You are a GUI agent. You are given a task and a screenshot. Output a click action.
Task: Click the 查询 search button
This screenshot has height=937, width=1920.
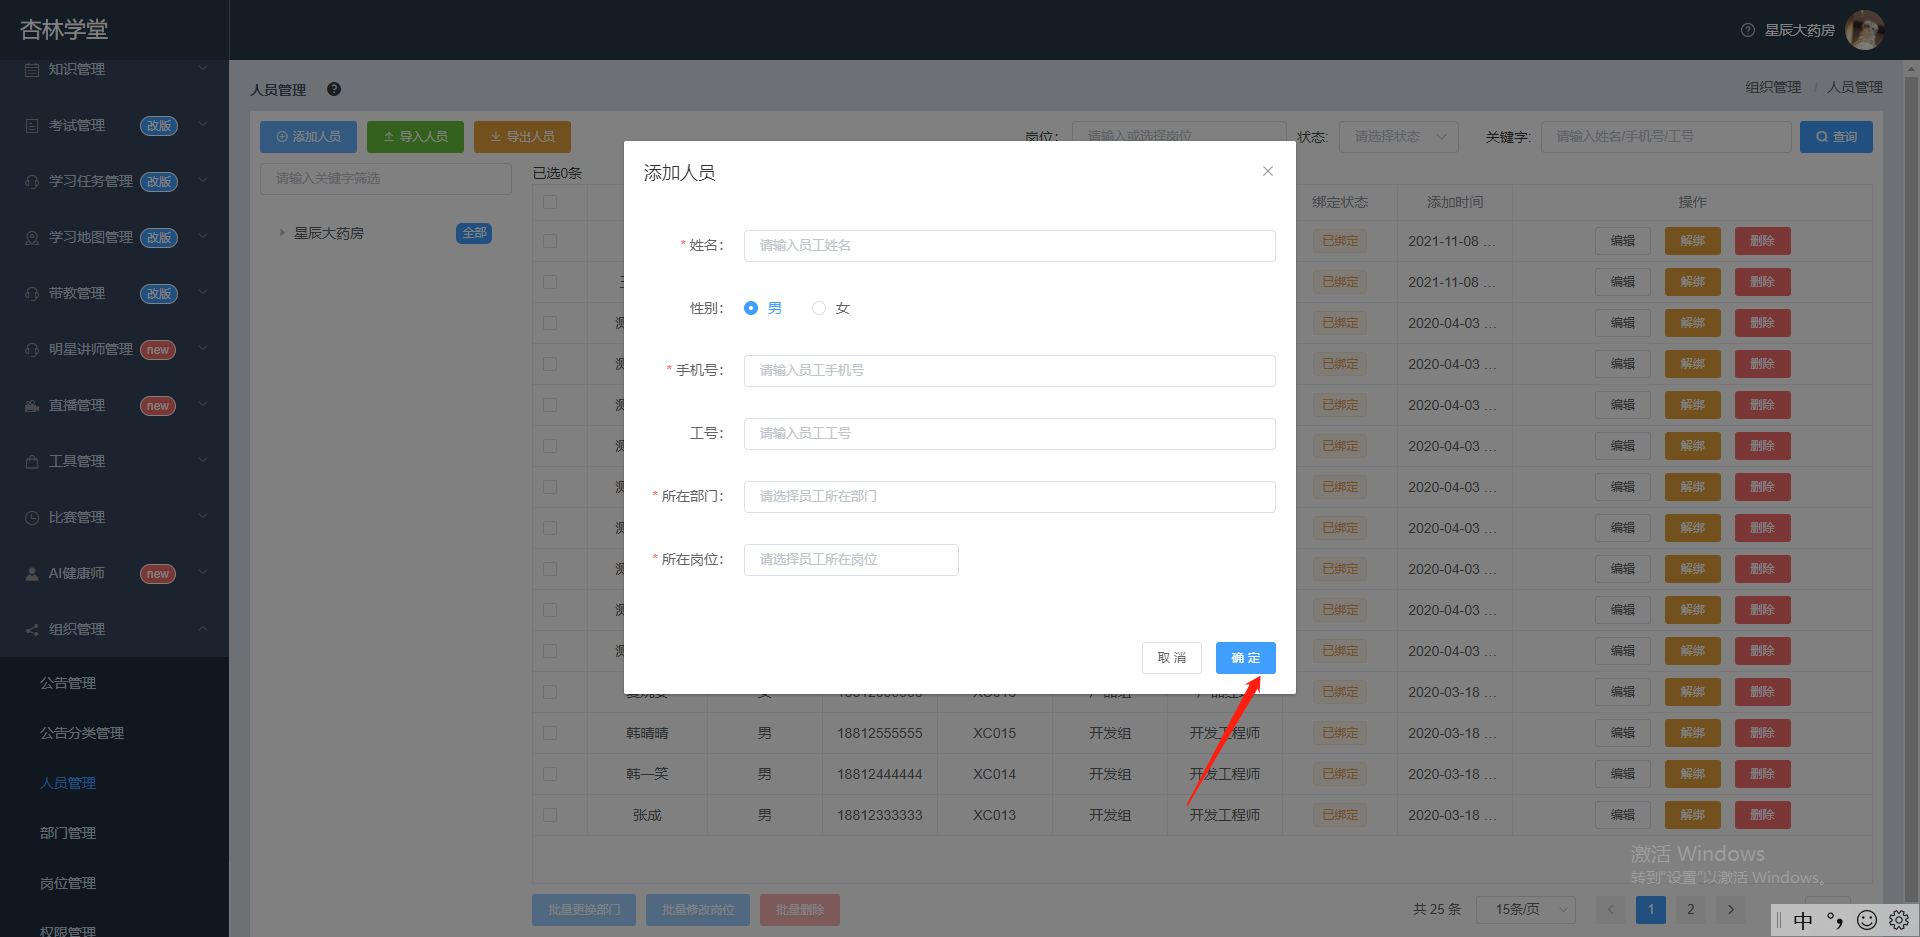pos(1836,137)
